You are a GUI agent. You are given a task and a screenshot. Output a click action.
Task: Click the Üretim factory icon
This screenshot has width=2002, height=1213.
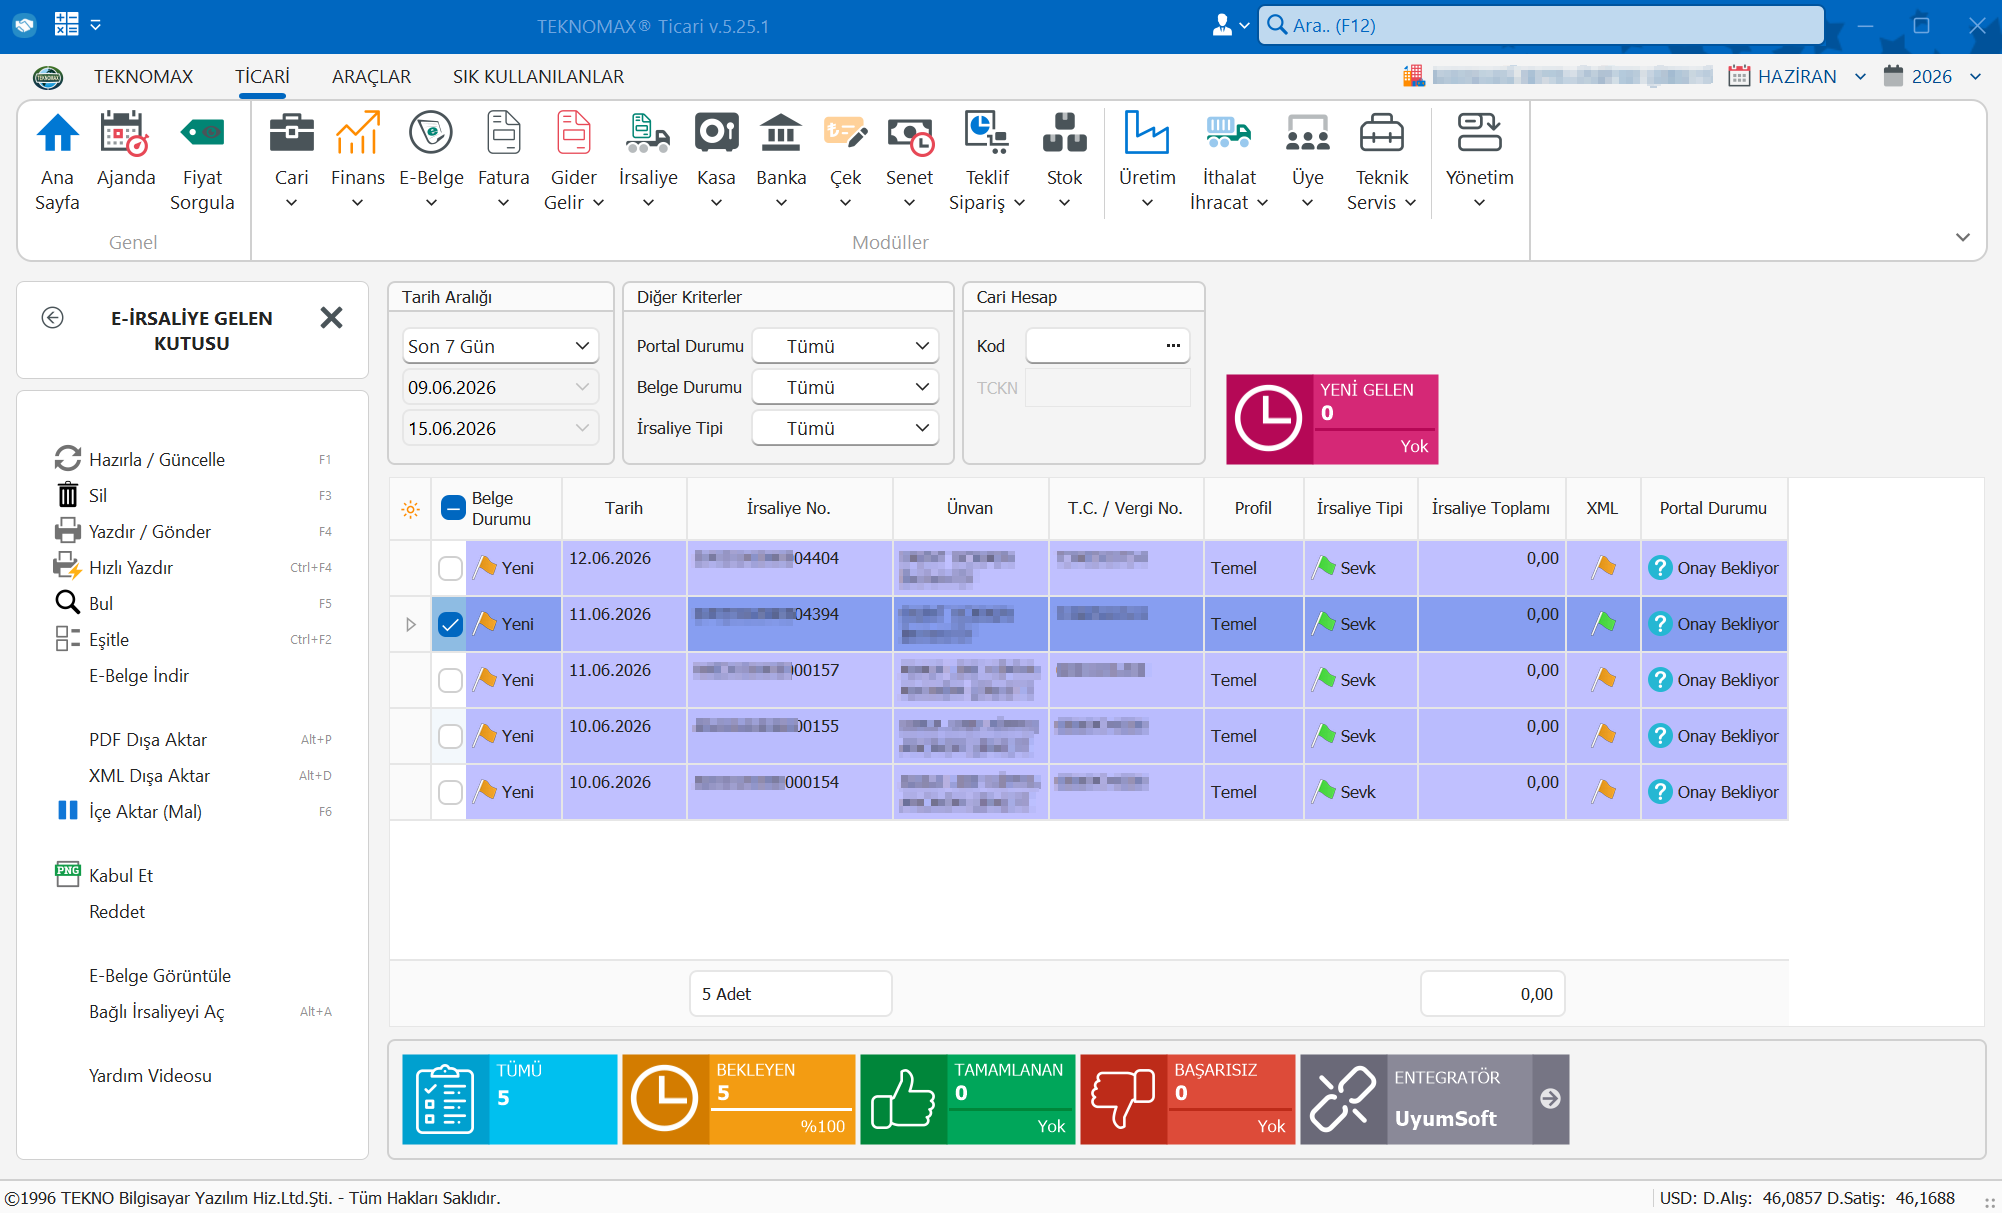1146,134
